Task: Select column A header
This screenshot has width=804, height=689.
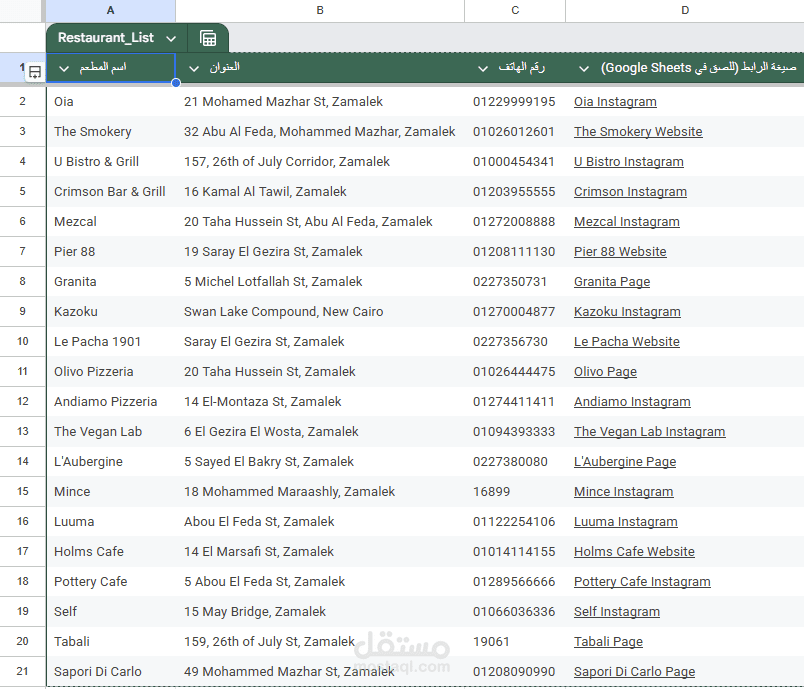Action: 110,10
